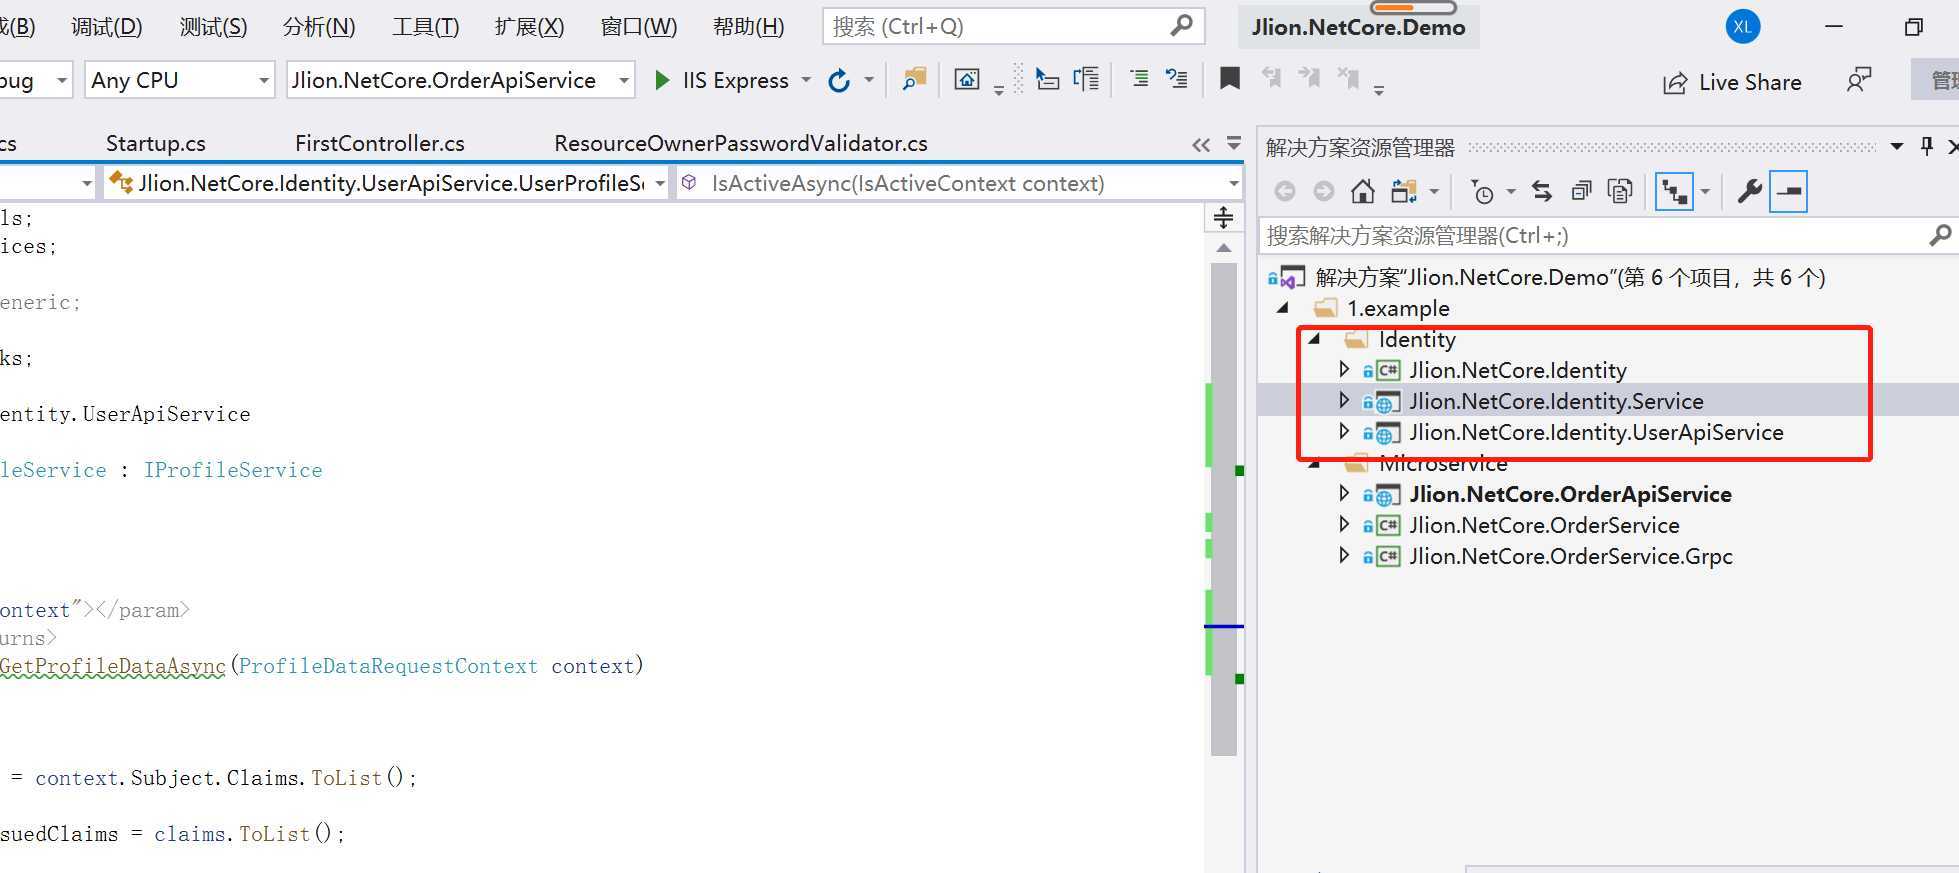
Task: Open the document tab overflow dropdown
Action: 1234,144
